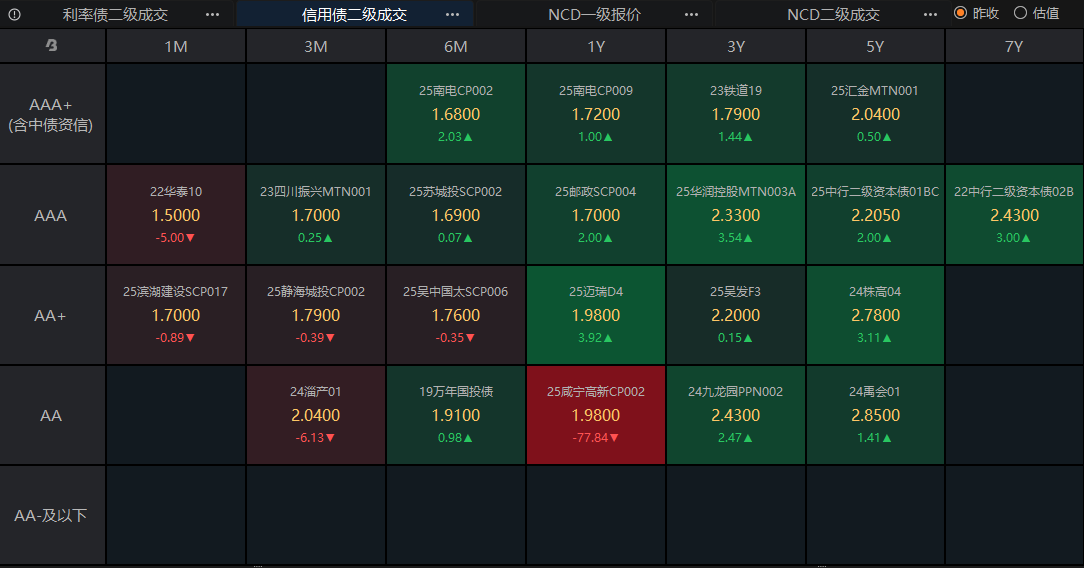Image resolution: width=1084 pixels, height=568 pixels.
Task: Select the AAA+ rating row header
Action: point(52,114)
